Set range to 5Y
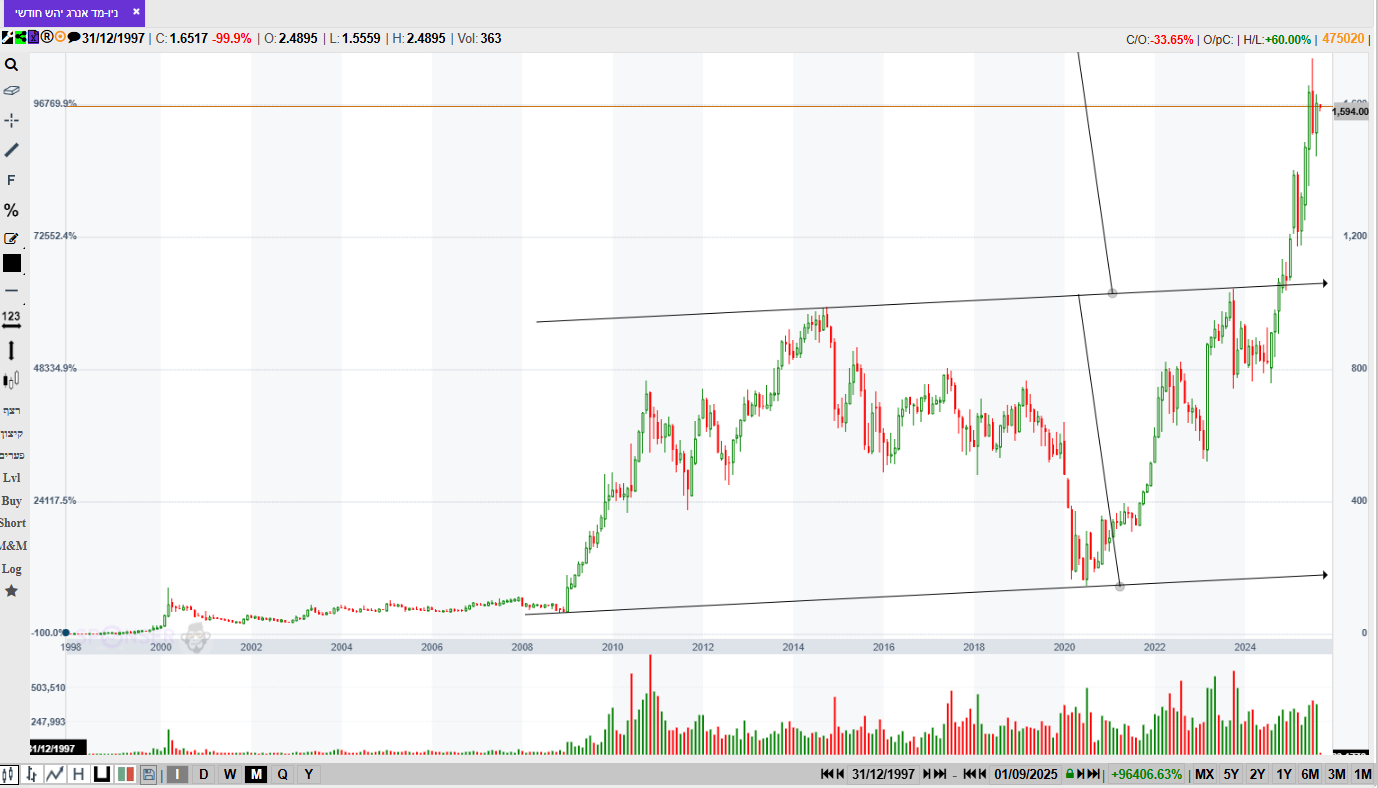 tap(1231, 774)
